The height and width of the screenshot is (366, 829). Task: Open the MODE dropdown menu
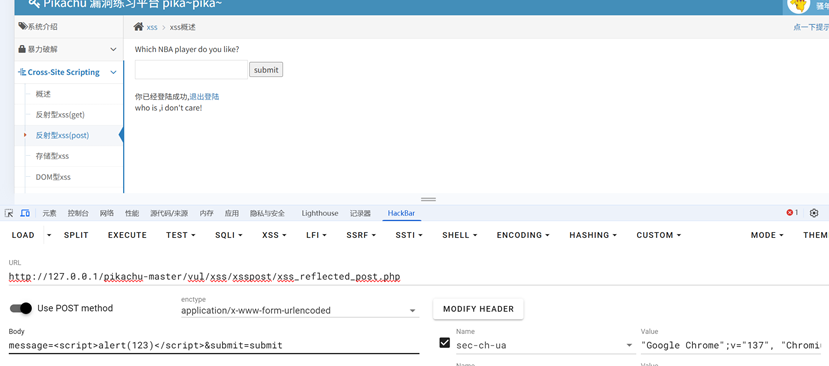click(x=767, y=235)
